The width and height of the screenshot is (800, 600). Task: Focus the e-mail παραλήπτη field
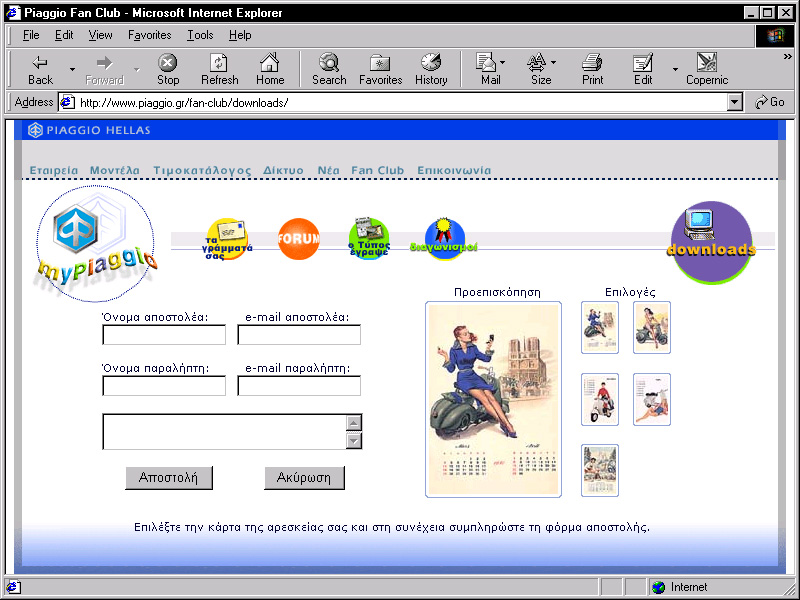coord(299,386)
